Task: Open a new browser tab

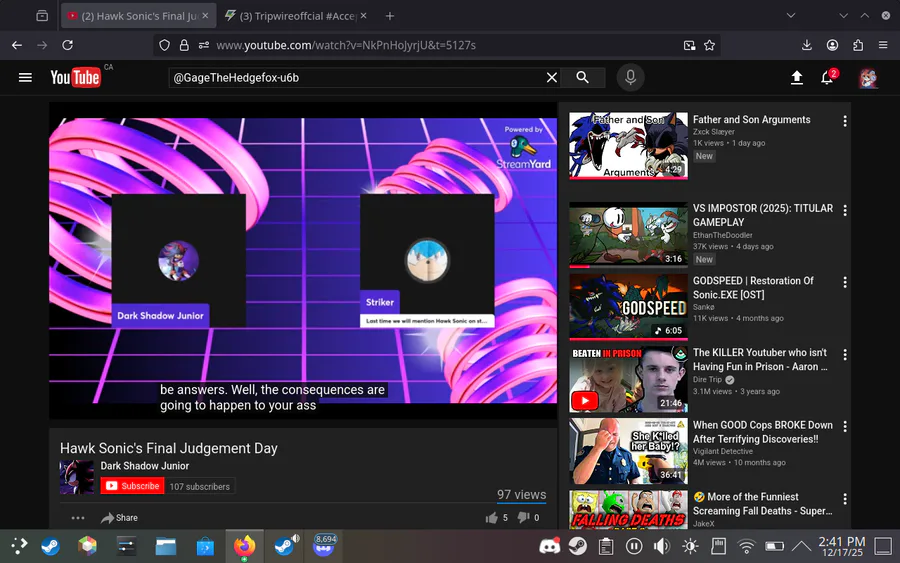Action: (x=390, y=16)
